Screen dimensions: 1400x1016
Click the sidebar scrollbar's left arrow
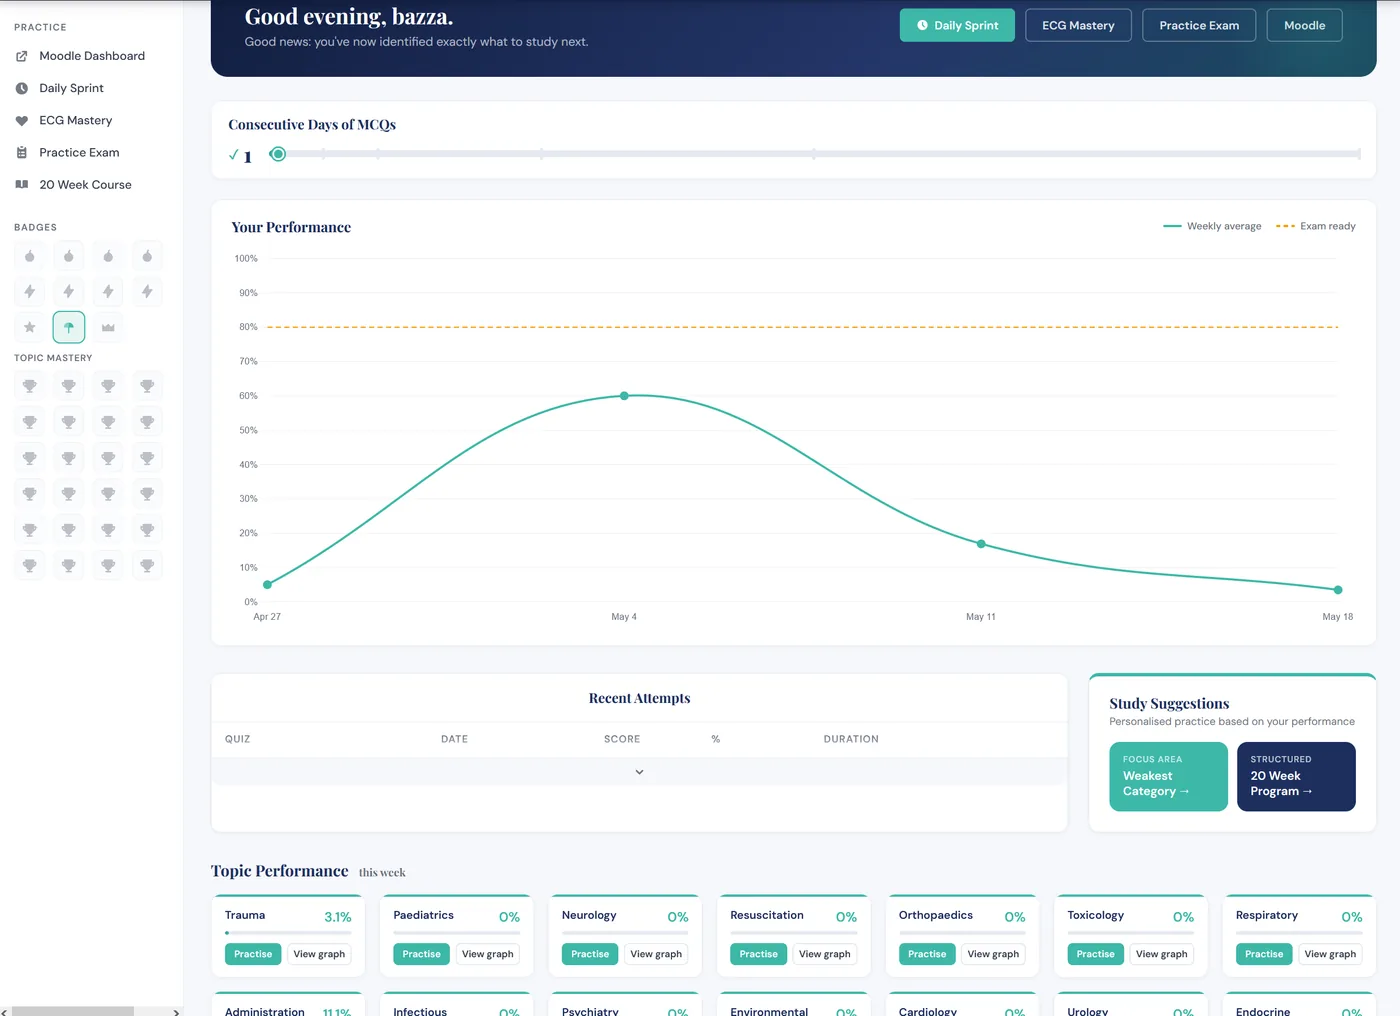[5, 1012]
